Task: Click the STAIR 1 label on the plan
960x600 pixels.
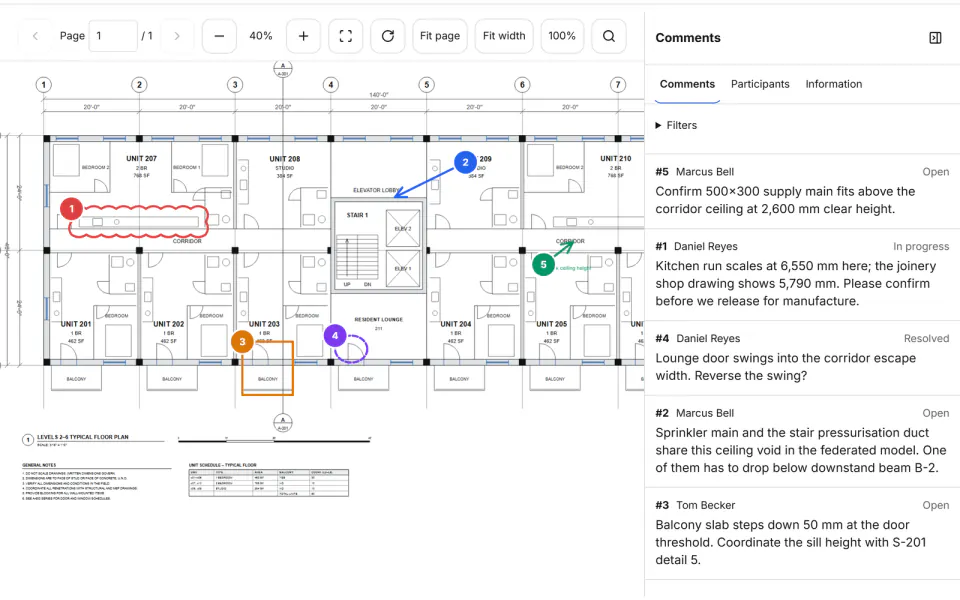Action: (x=357, y=216)
